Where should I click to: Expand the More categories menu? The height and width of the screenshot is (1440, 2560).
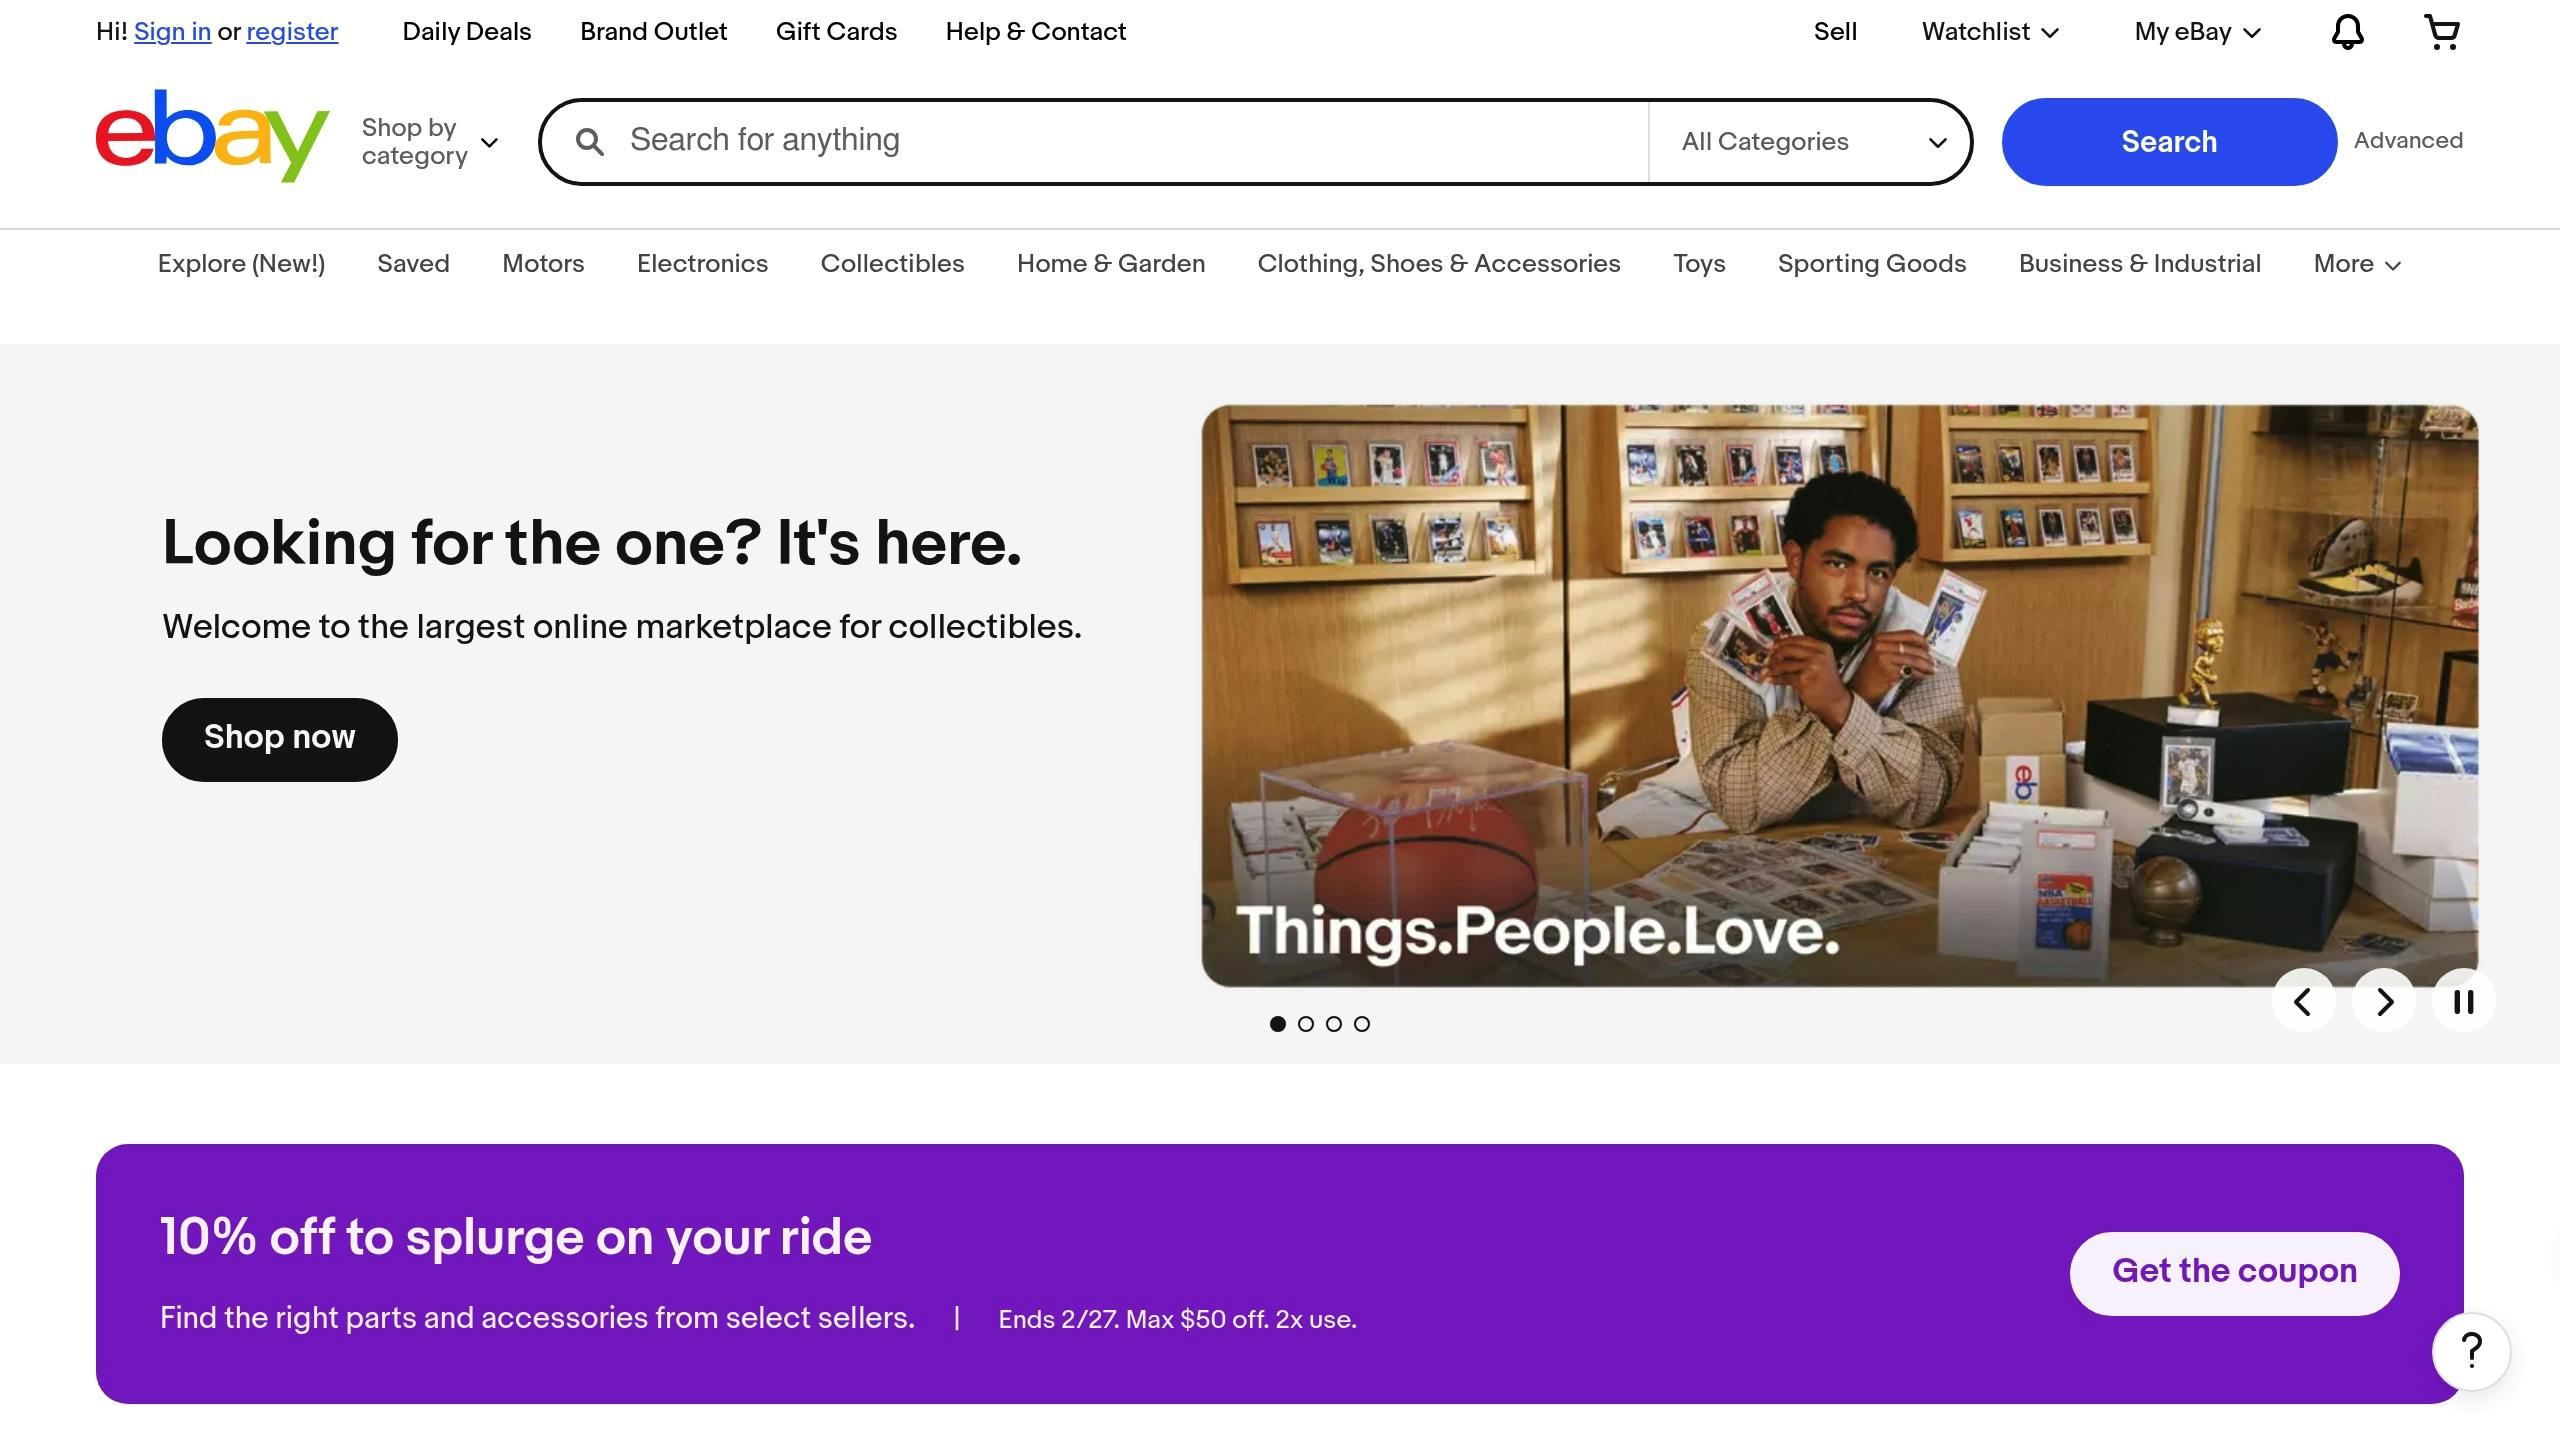click(2357, 264)
